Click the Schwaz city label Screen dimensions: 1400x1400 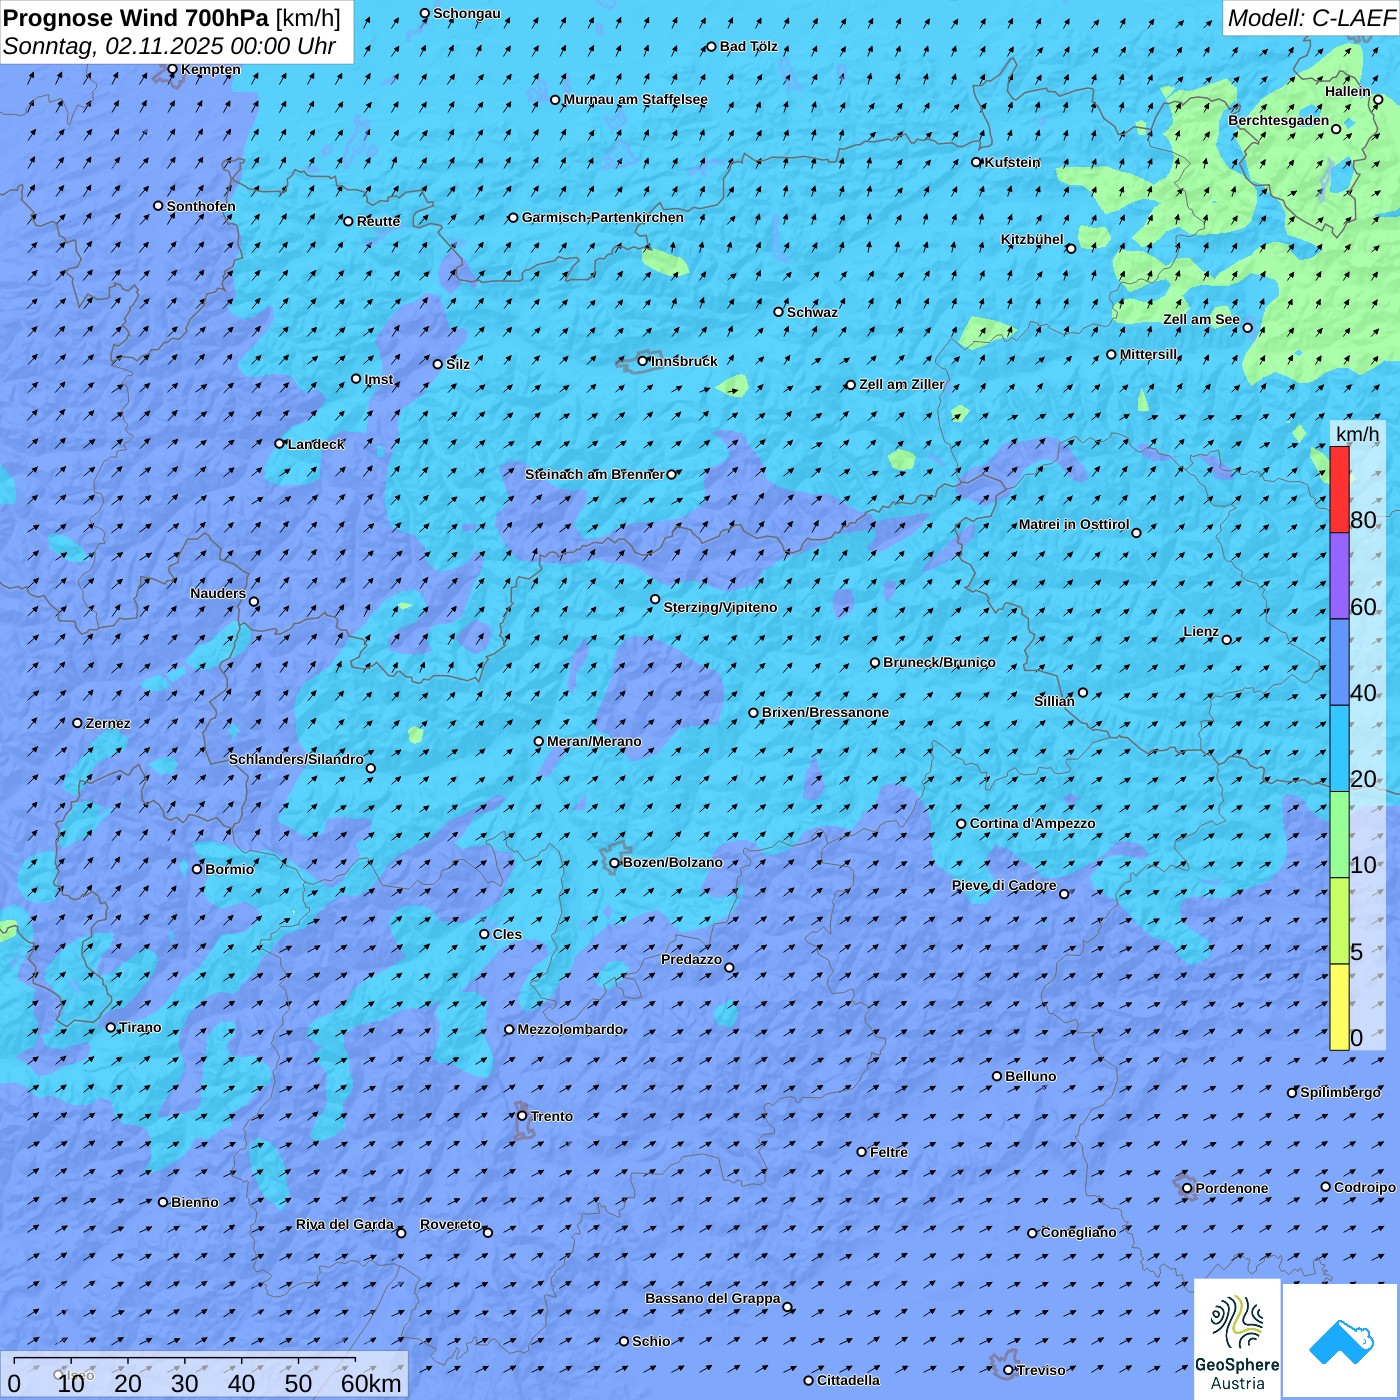pos(812,312)
